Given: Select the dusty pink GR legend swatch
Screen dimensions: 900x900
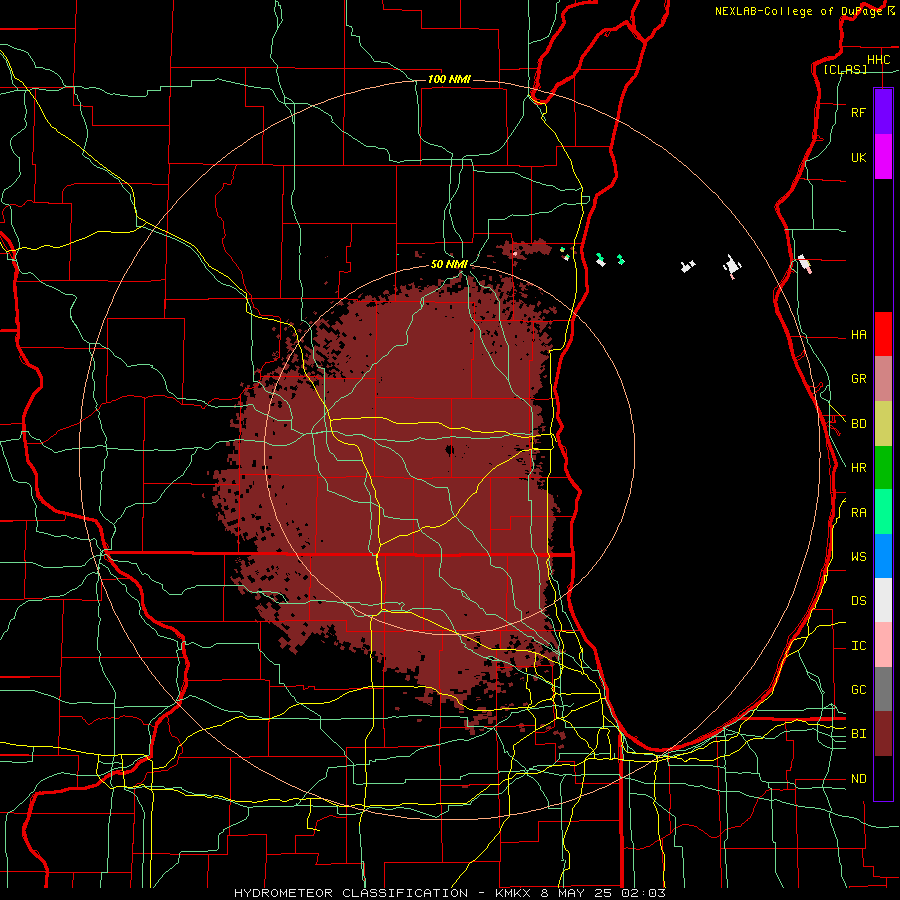Looking at the screenshot, I should (x=883, y=379).
